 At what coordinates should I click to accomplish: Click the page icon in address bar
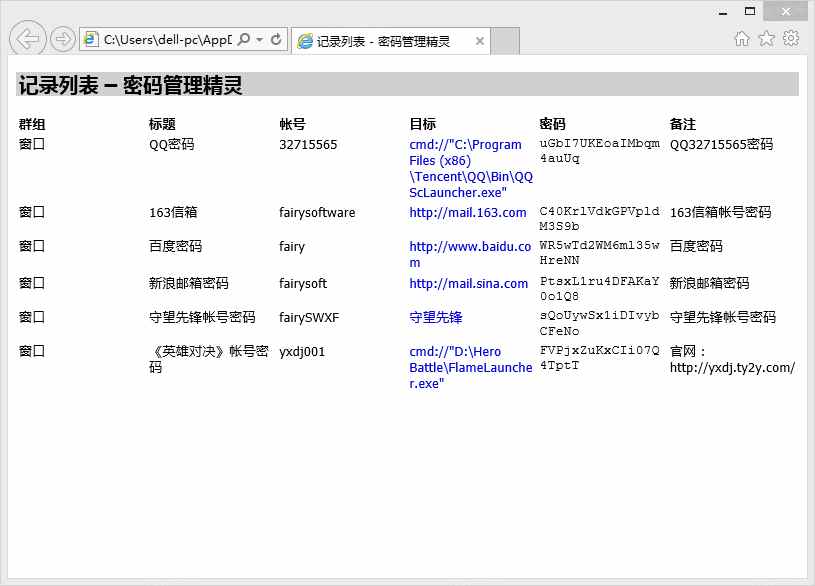(91, 40)
